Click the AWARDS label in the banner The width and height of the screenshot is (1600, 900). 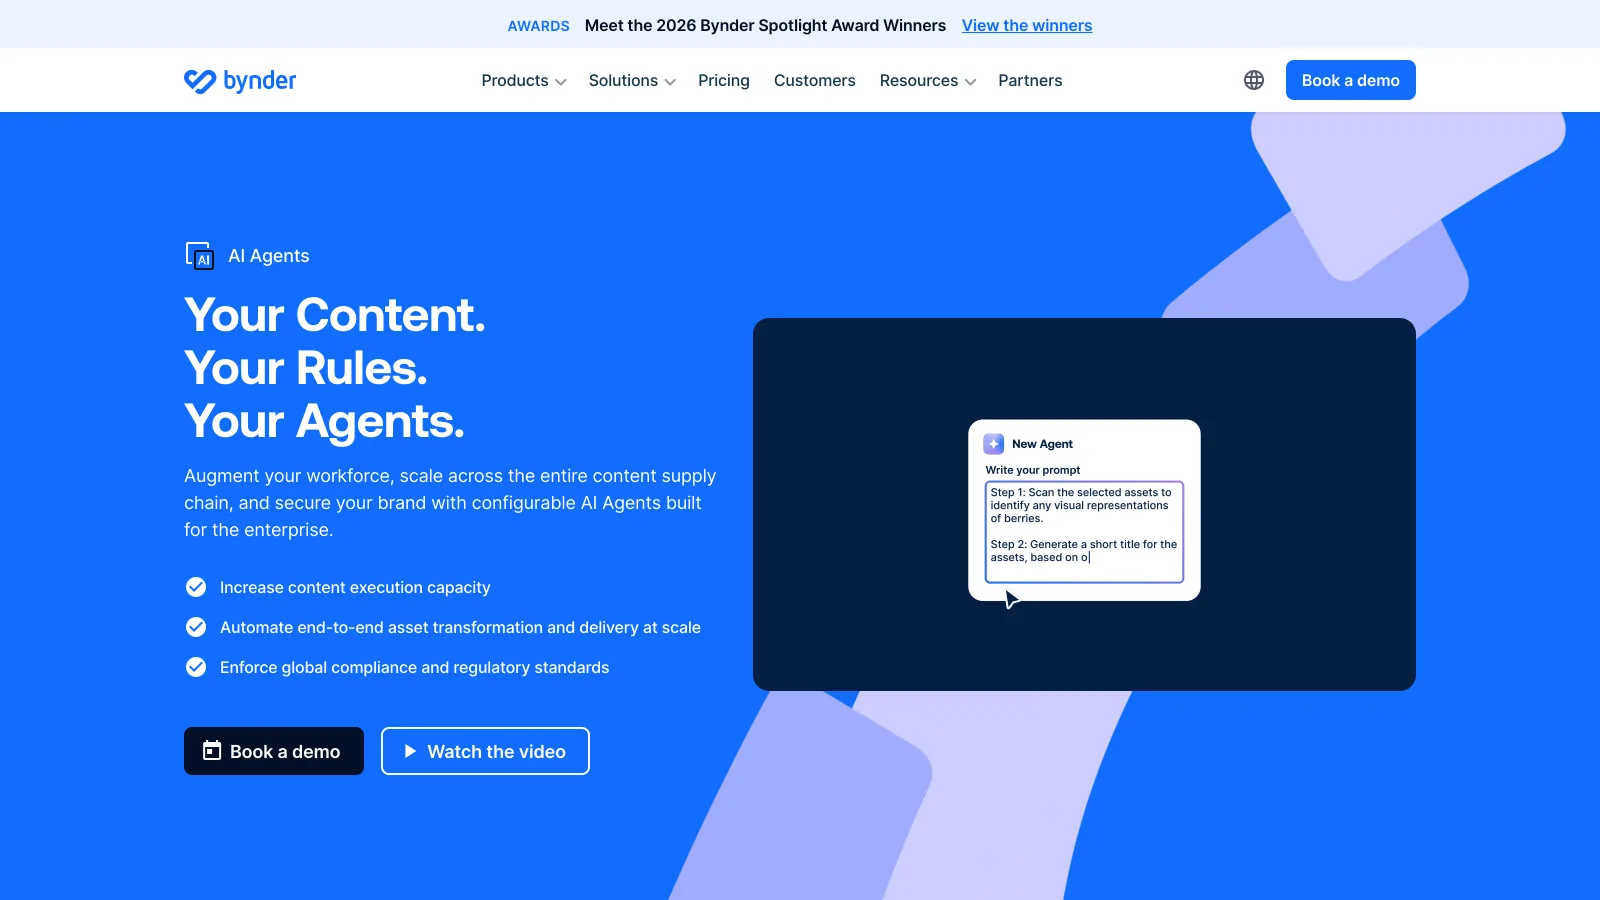(538, 26)
